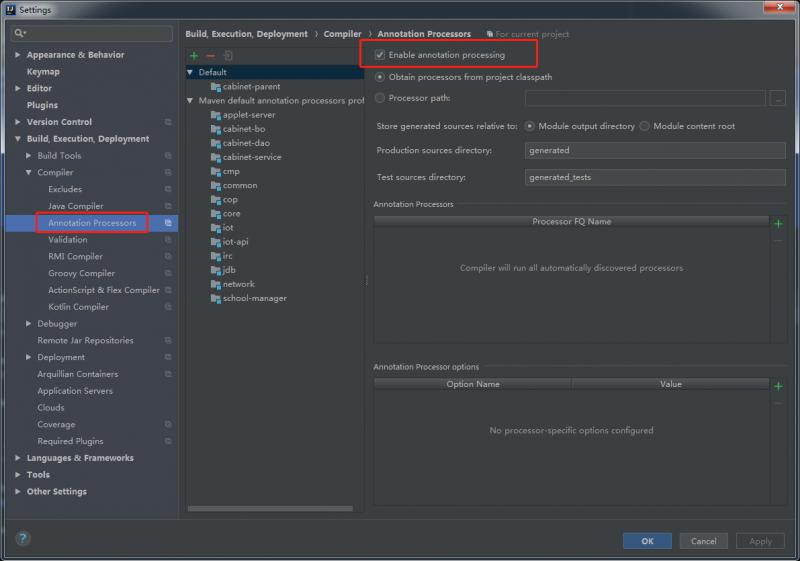Select Annotation Processors in the settings tree
The width and height of the screenshot is (800, 561).
coord(92,223)
